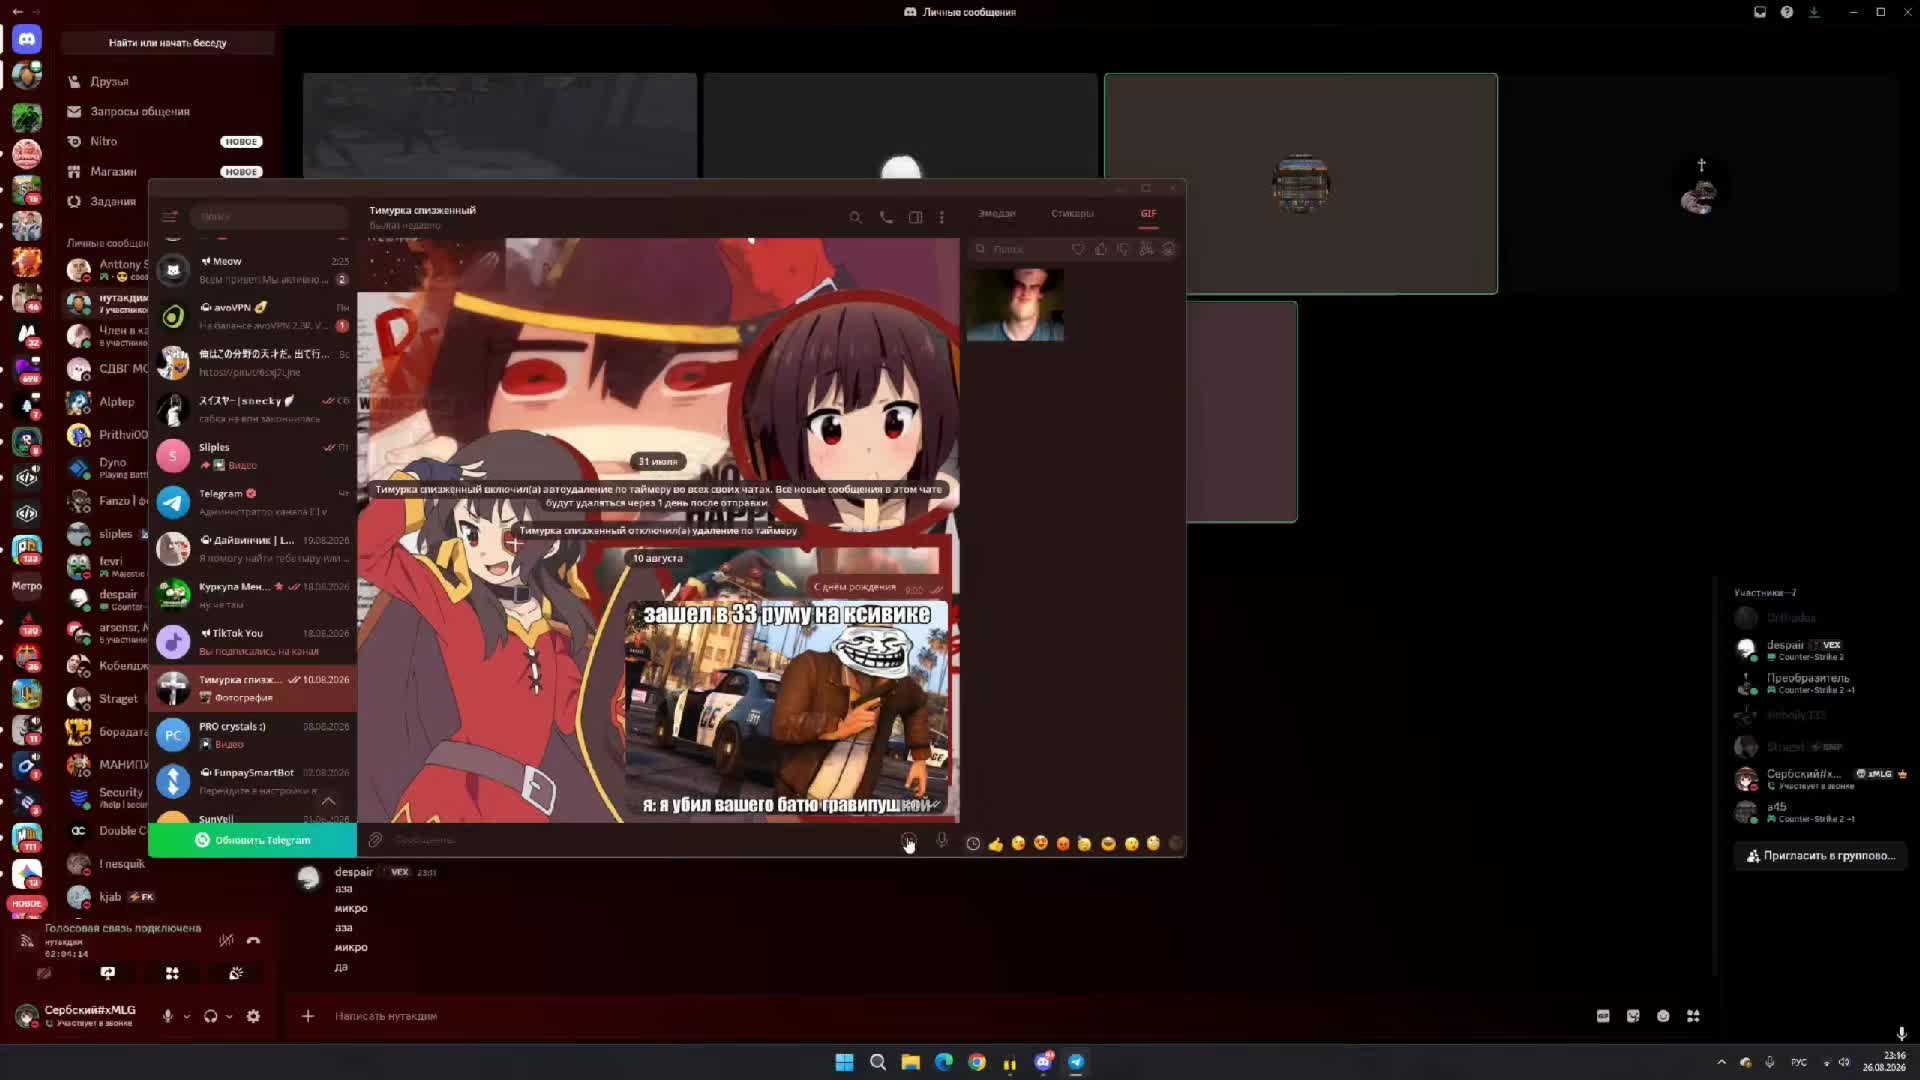Viewport: 1920px width, 1080px height.
Task: Open the avoVPN chat in Telegram
Action: (253, 316)
